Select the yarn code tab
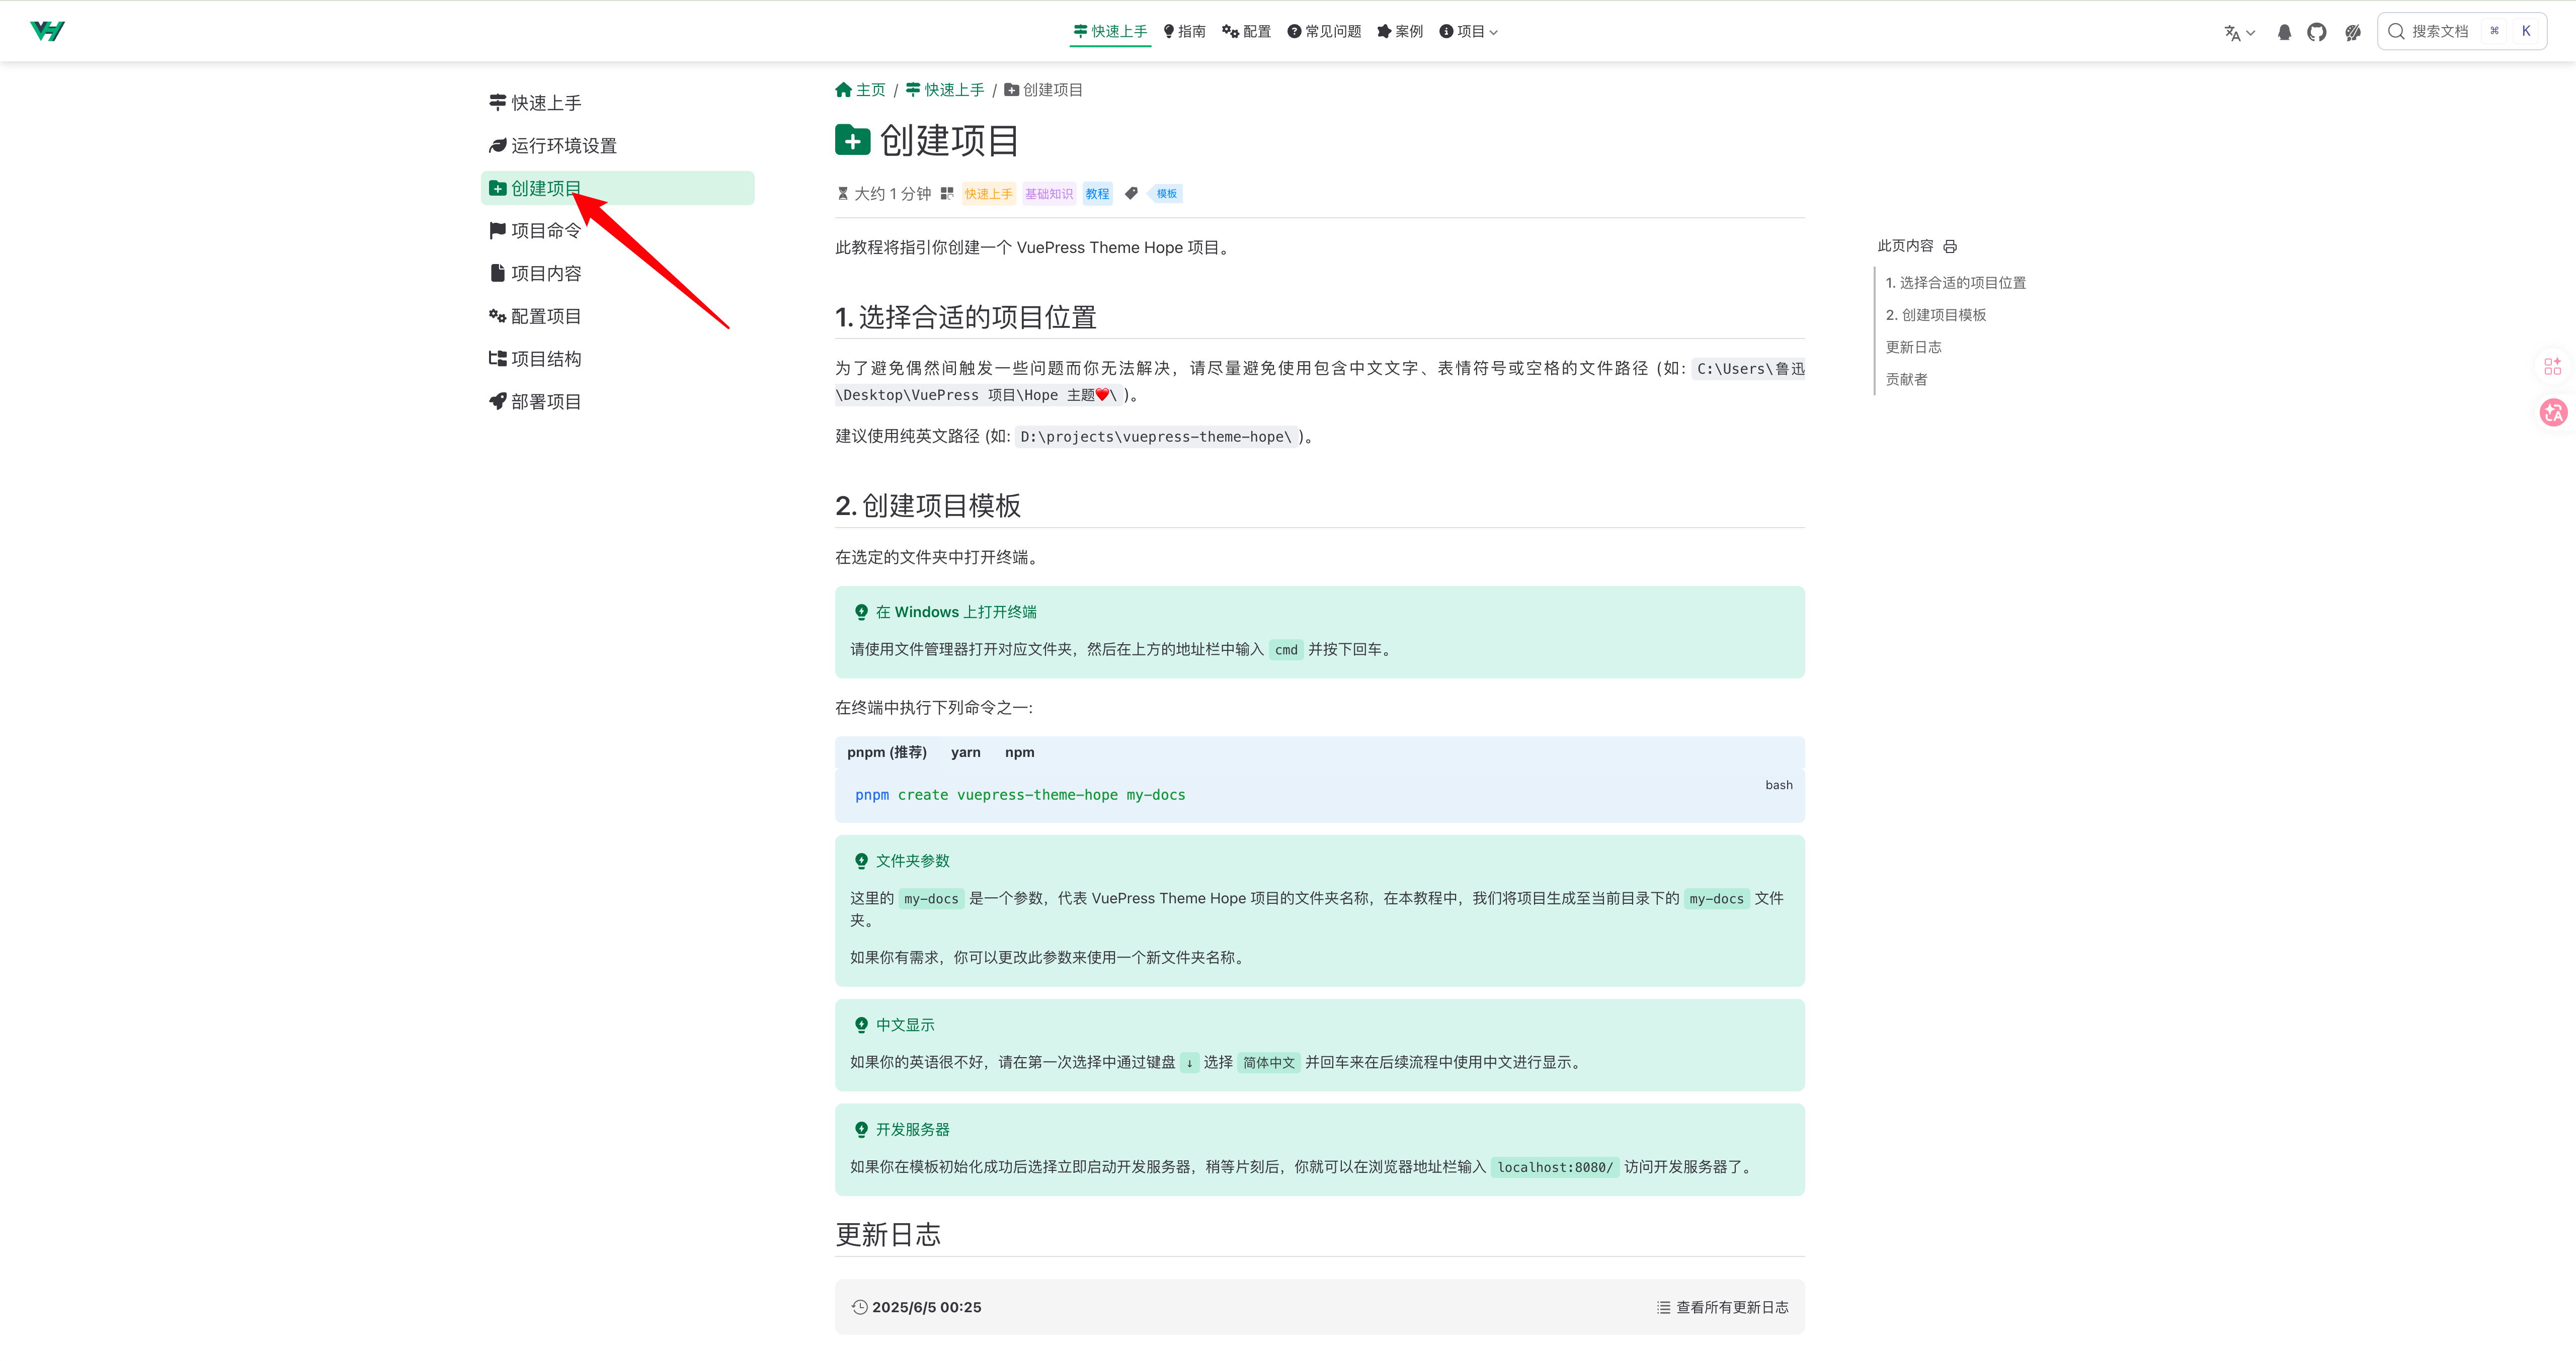2576x1361 pixels. pos(965,752)
